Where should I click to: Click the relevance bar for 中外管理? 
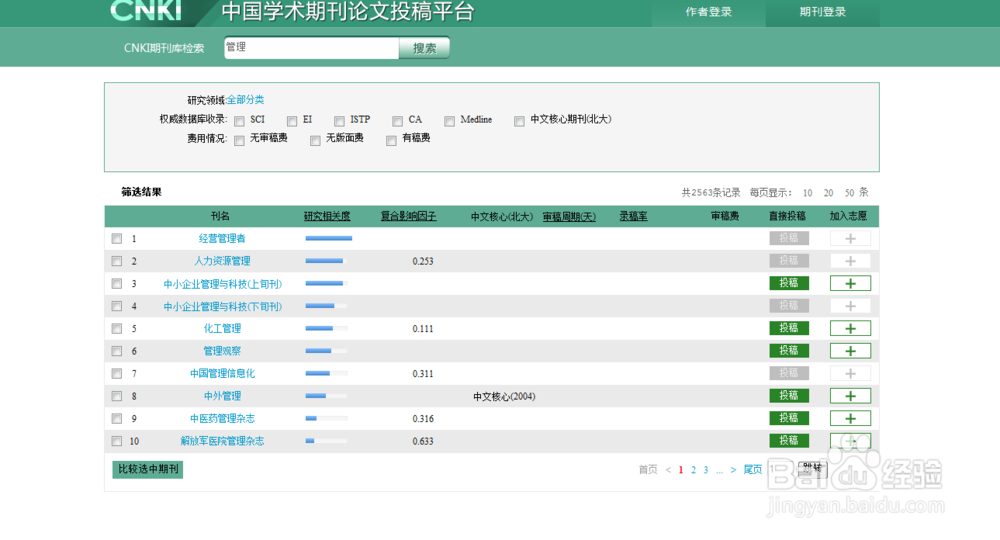click(326, 396)
